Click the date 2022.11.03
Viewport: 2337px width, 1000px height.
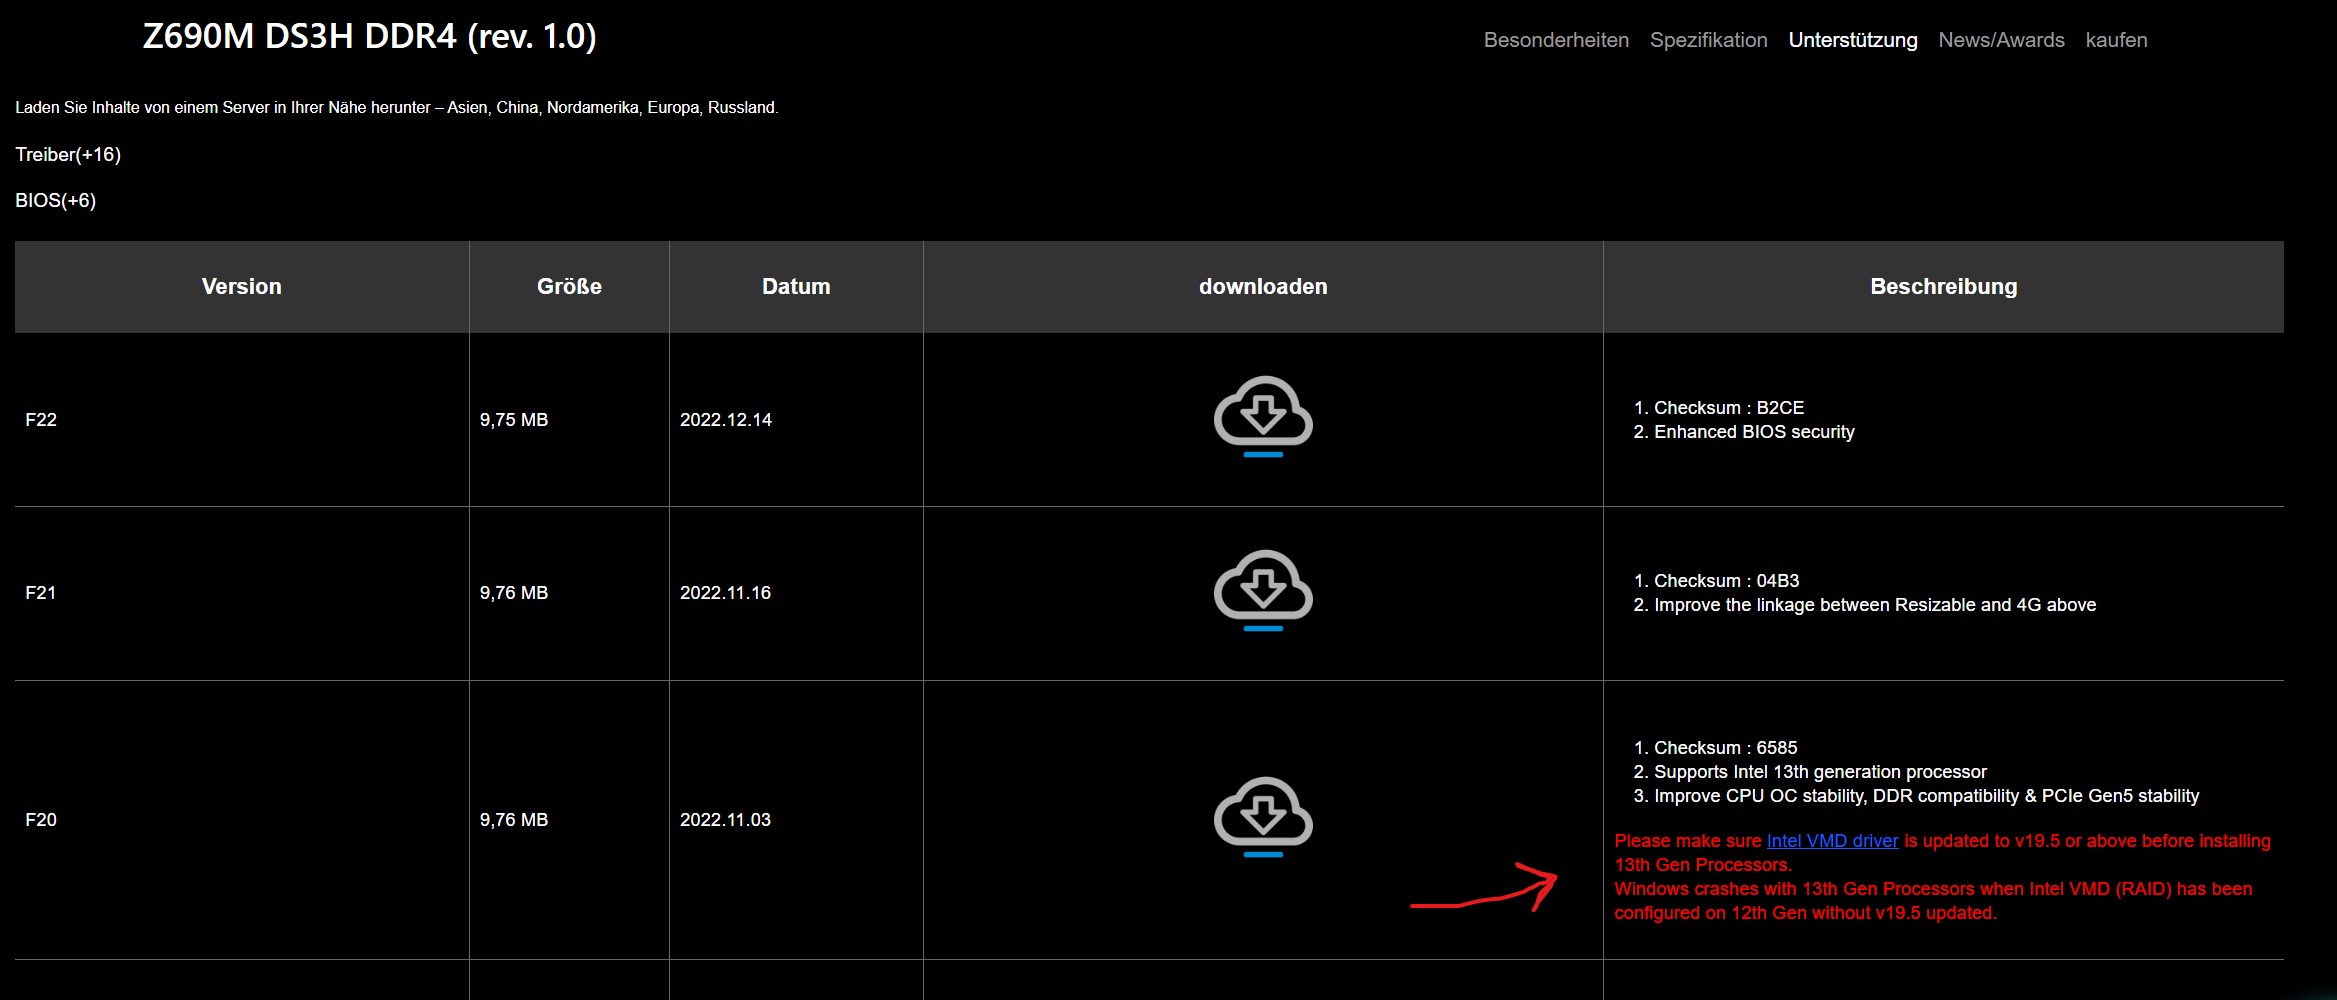tap(726, 820)
